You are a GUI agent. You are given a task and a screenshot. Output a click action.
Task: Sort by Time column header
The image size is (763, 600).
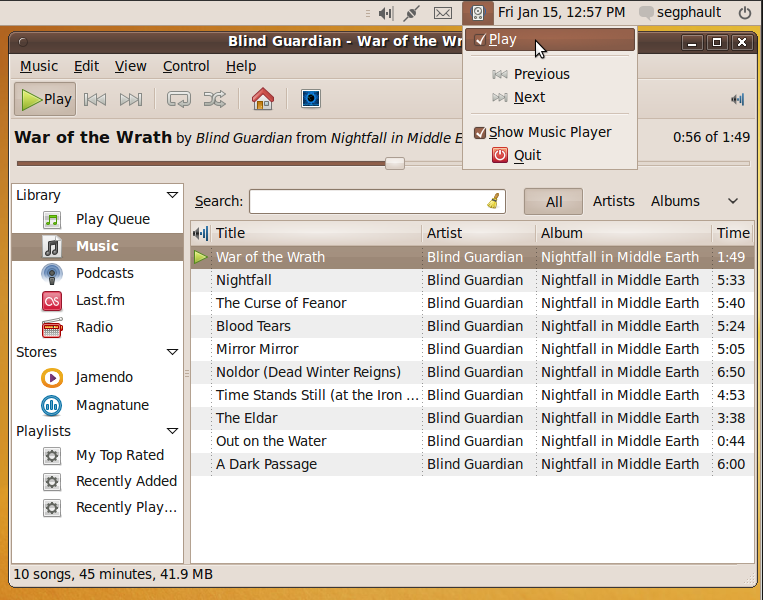[733, 233]
